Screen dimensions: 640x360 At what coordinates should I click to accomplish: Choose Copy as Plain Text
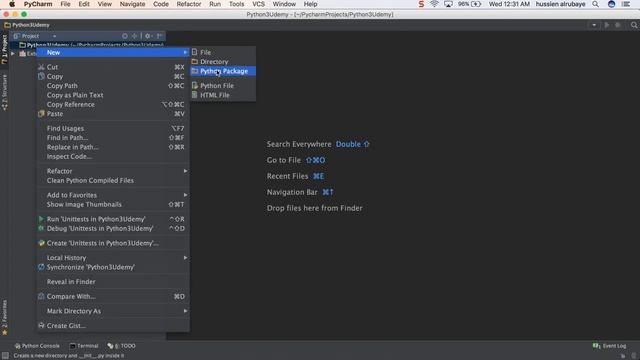coord(113,95)
